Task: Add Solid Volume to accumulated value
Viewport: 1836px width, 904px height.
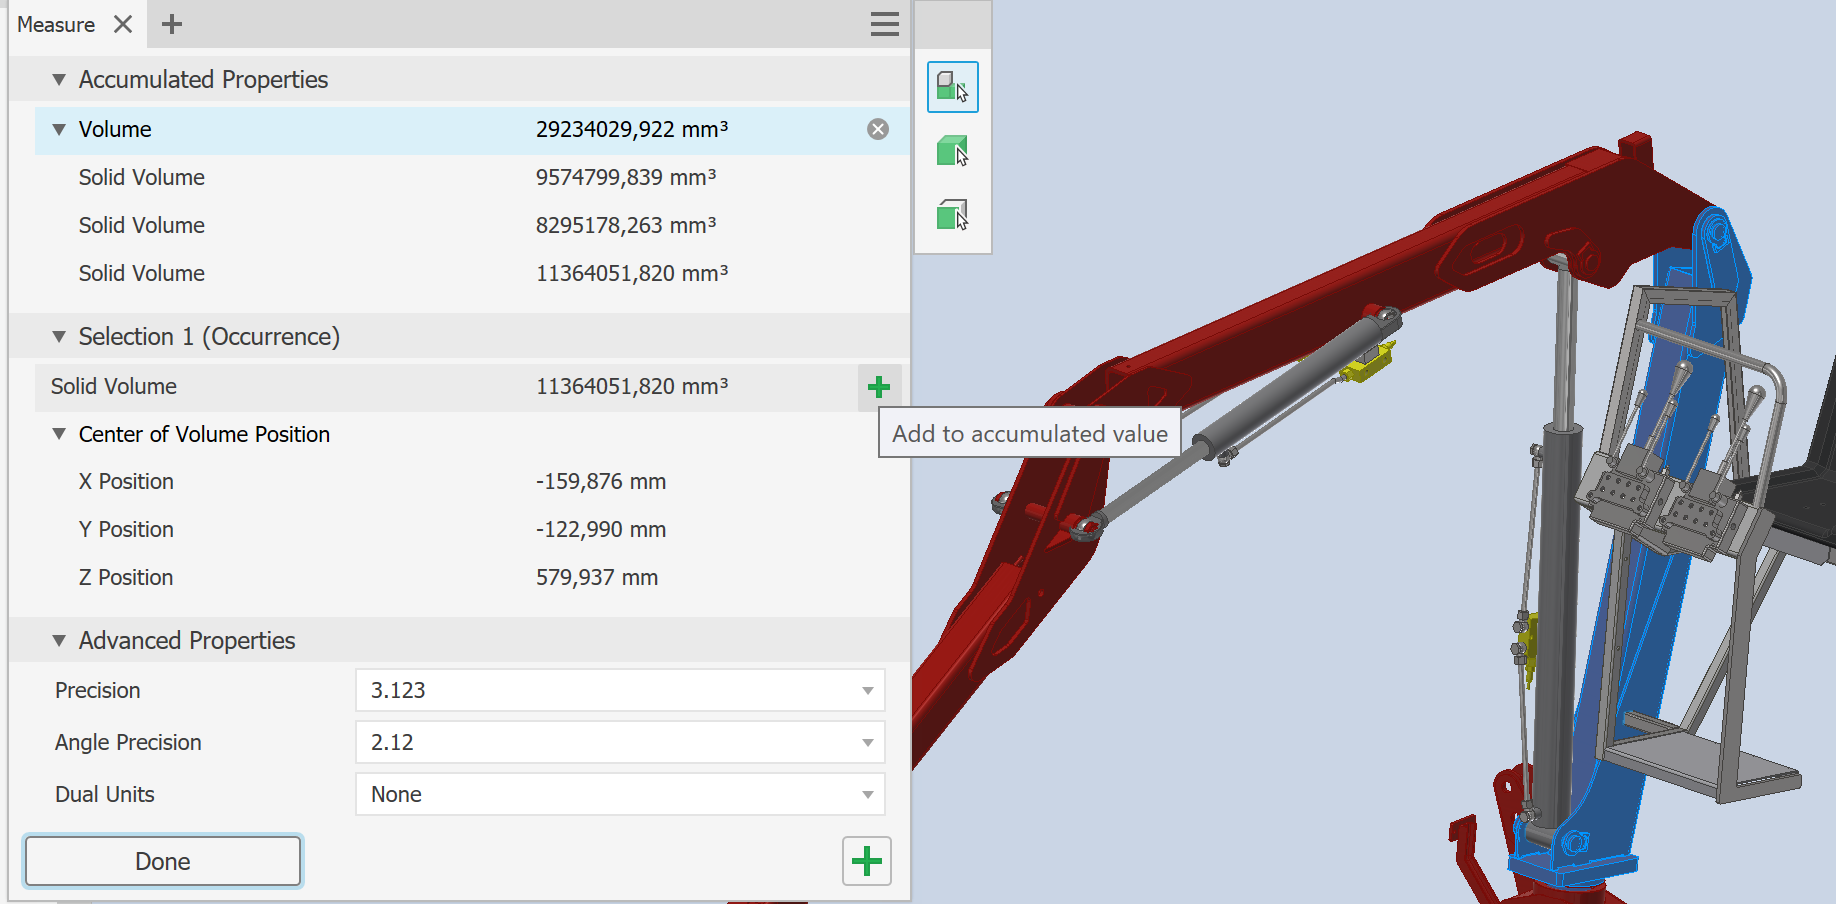Action: 877,386
